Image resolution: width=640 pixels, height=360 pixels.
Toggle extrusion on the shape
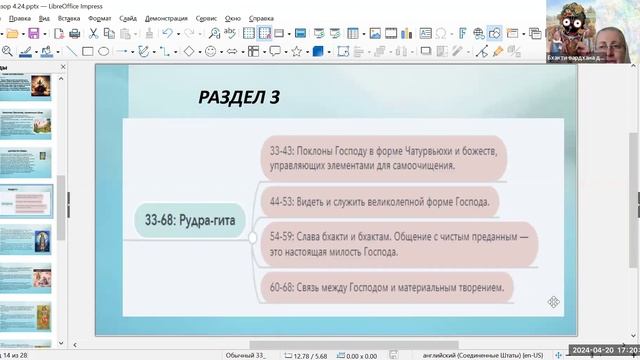tap(514, 51)
